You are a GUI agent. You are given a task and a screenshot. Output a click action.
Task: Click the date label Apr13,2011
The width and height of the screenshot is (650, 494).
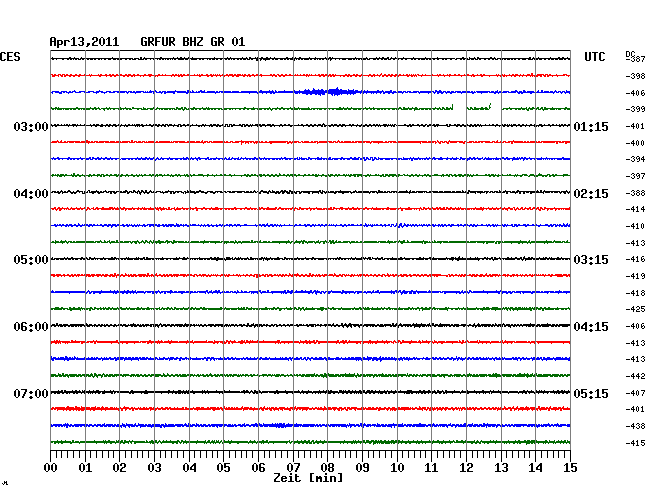(84, 42)
